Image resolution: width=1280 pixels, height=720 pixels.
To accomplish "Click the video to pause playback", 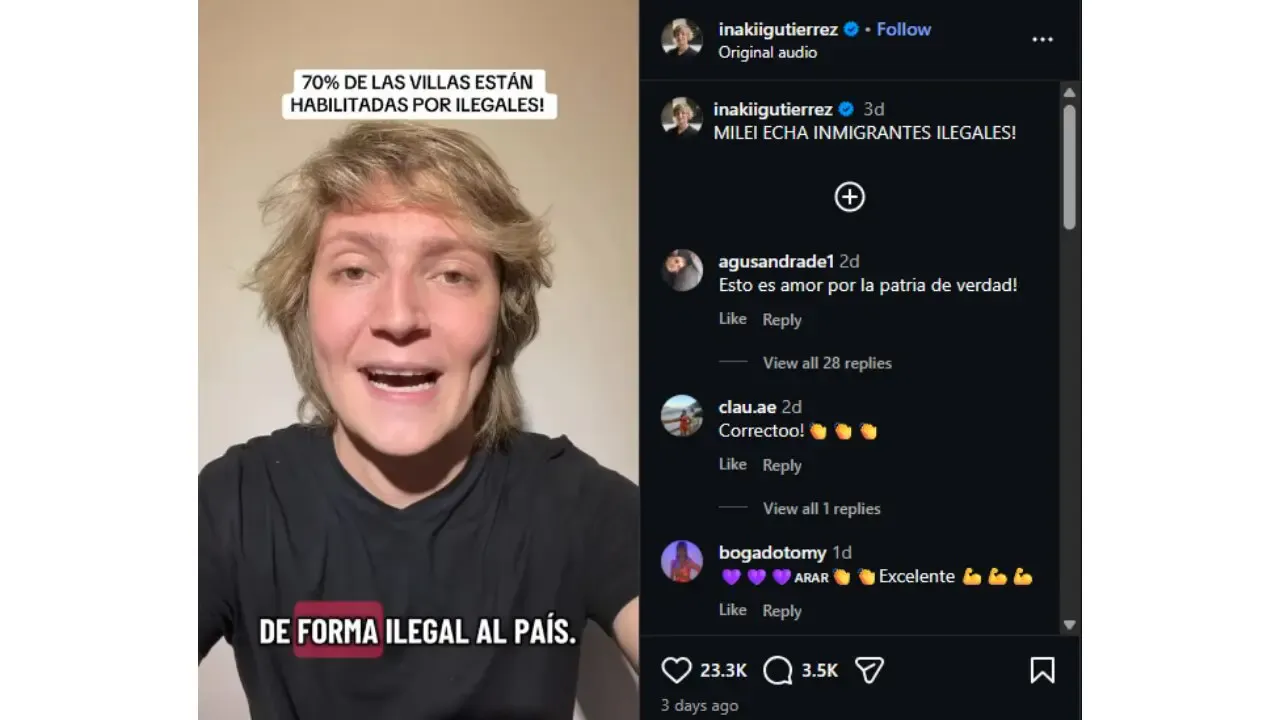I will tap(419, 360).
